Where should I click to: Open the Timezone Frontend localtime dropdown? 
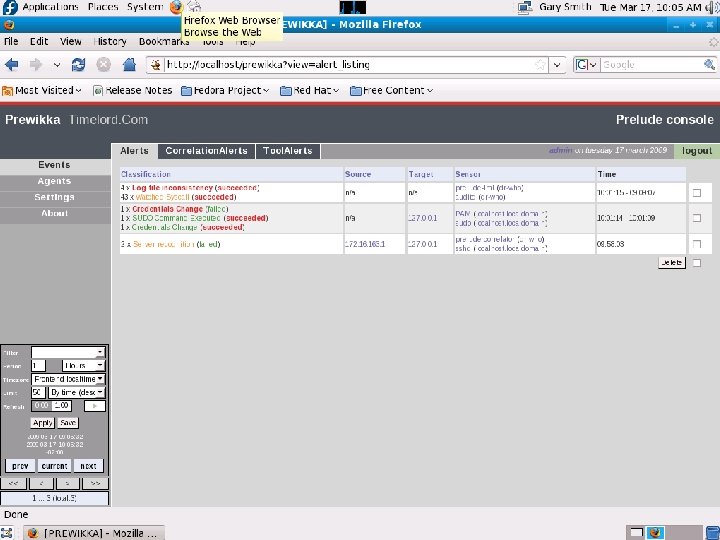click(x=68, y=379)
